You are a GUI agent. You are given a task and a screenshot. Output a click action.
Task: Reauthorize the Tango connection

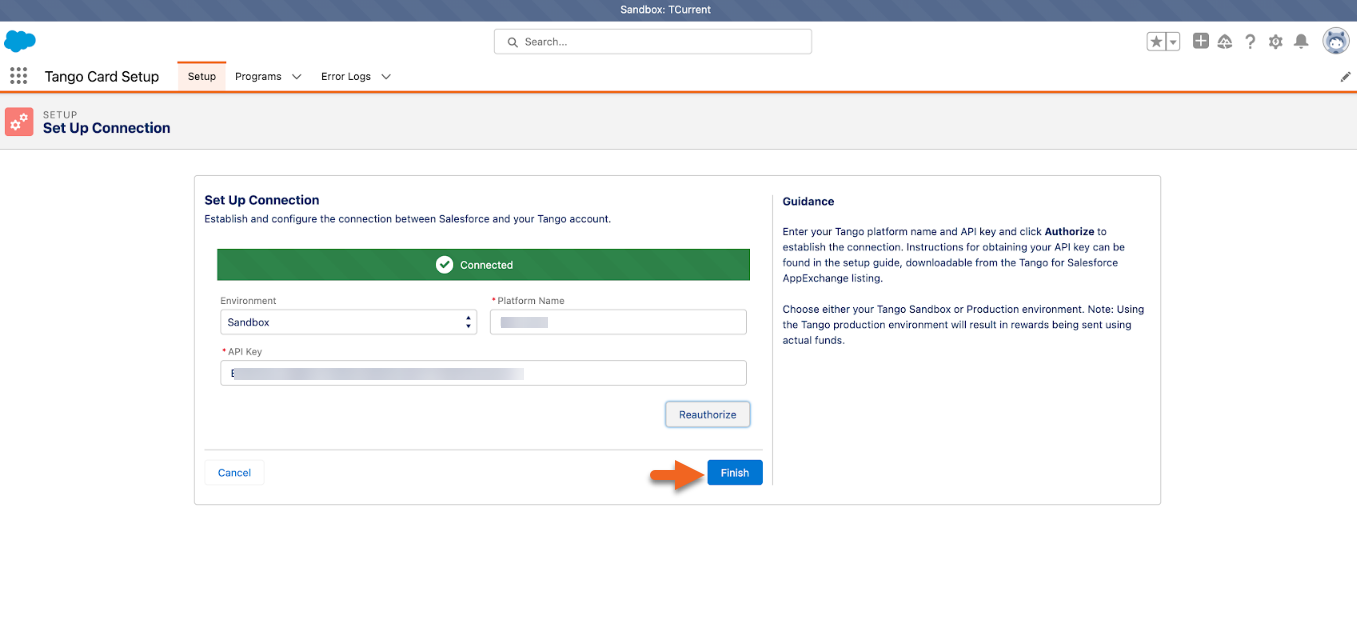(707, 414)
